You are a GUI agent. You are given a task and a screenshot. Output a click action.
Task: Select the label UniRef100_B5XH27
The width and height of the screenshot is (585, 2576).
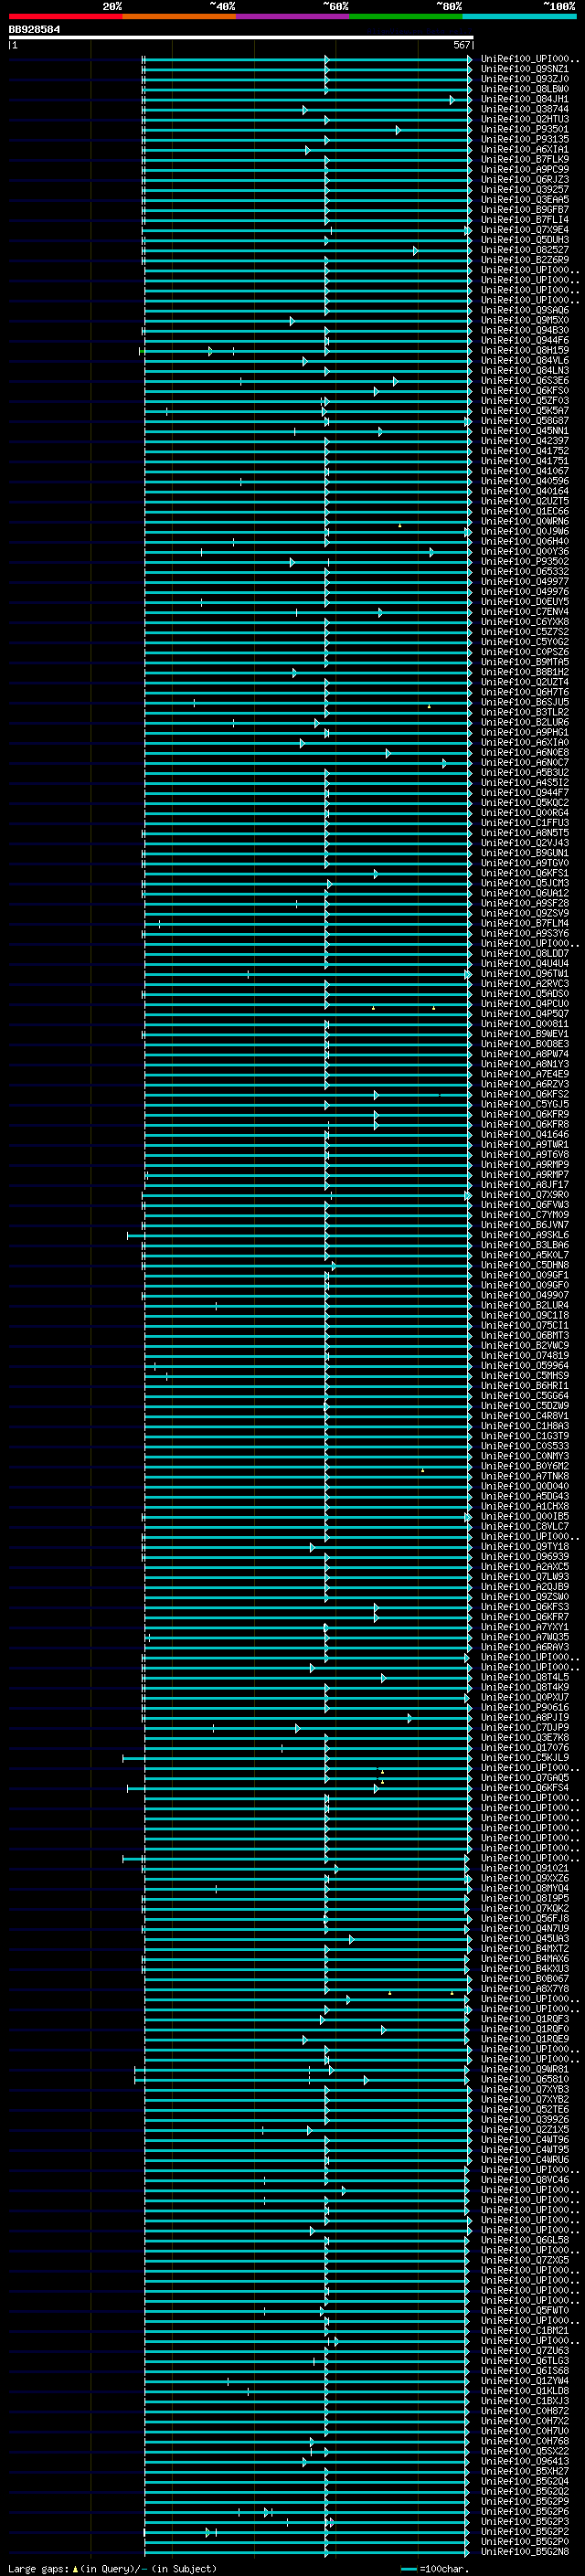tap(525, 2470)
